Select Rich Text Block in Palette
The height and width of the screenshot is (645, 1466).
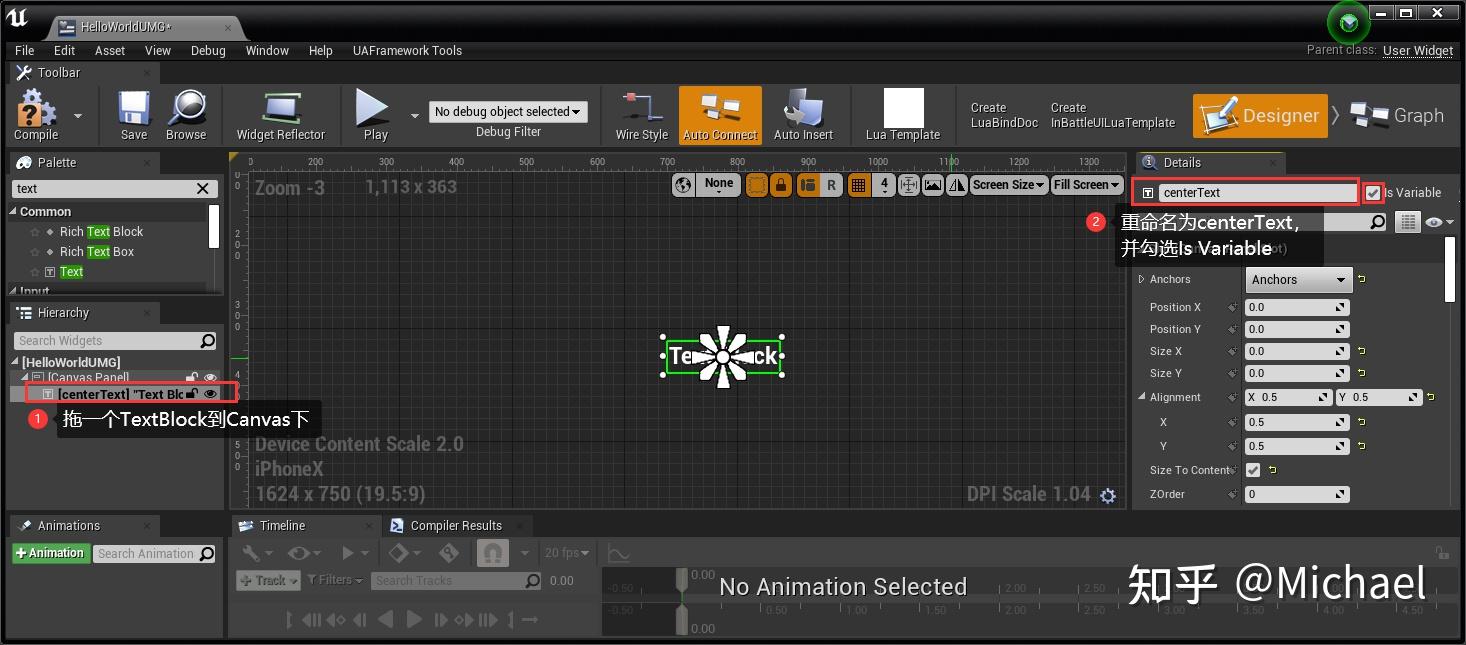click(x=101, y=232)
